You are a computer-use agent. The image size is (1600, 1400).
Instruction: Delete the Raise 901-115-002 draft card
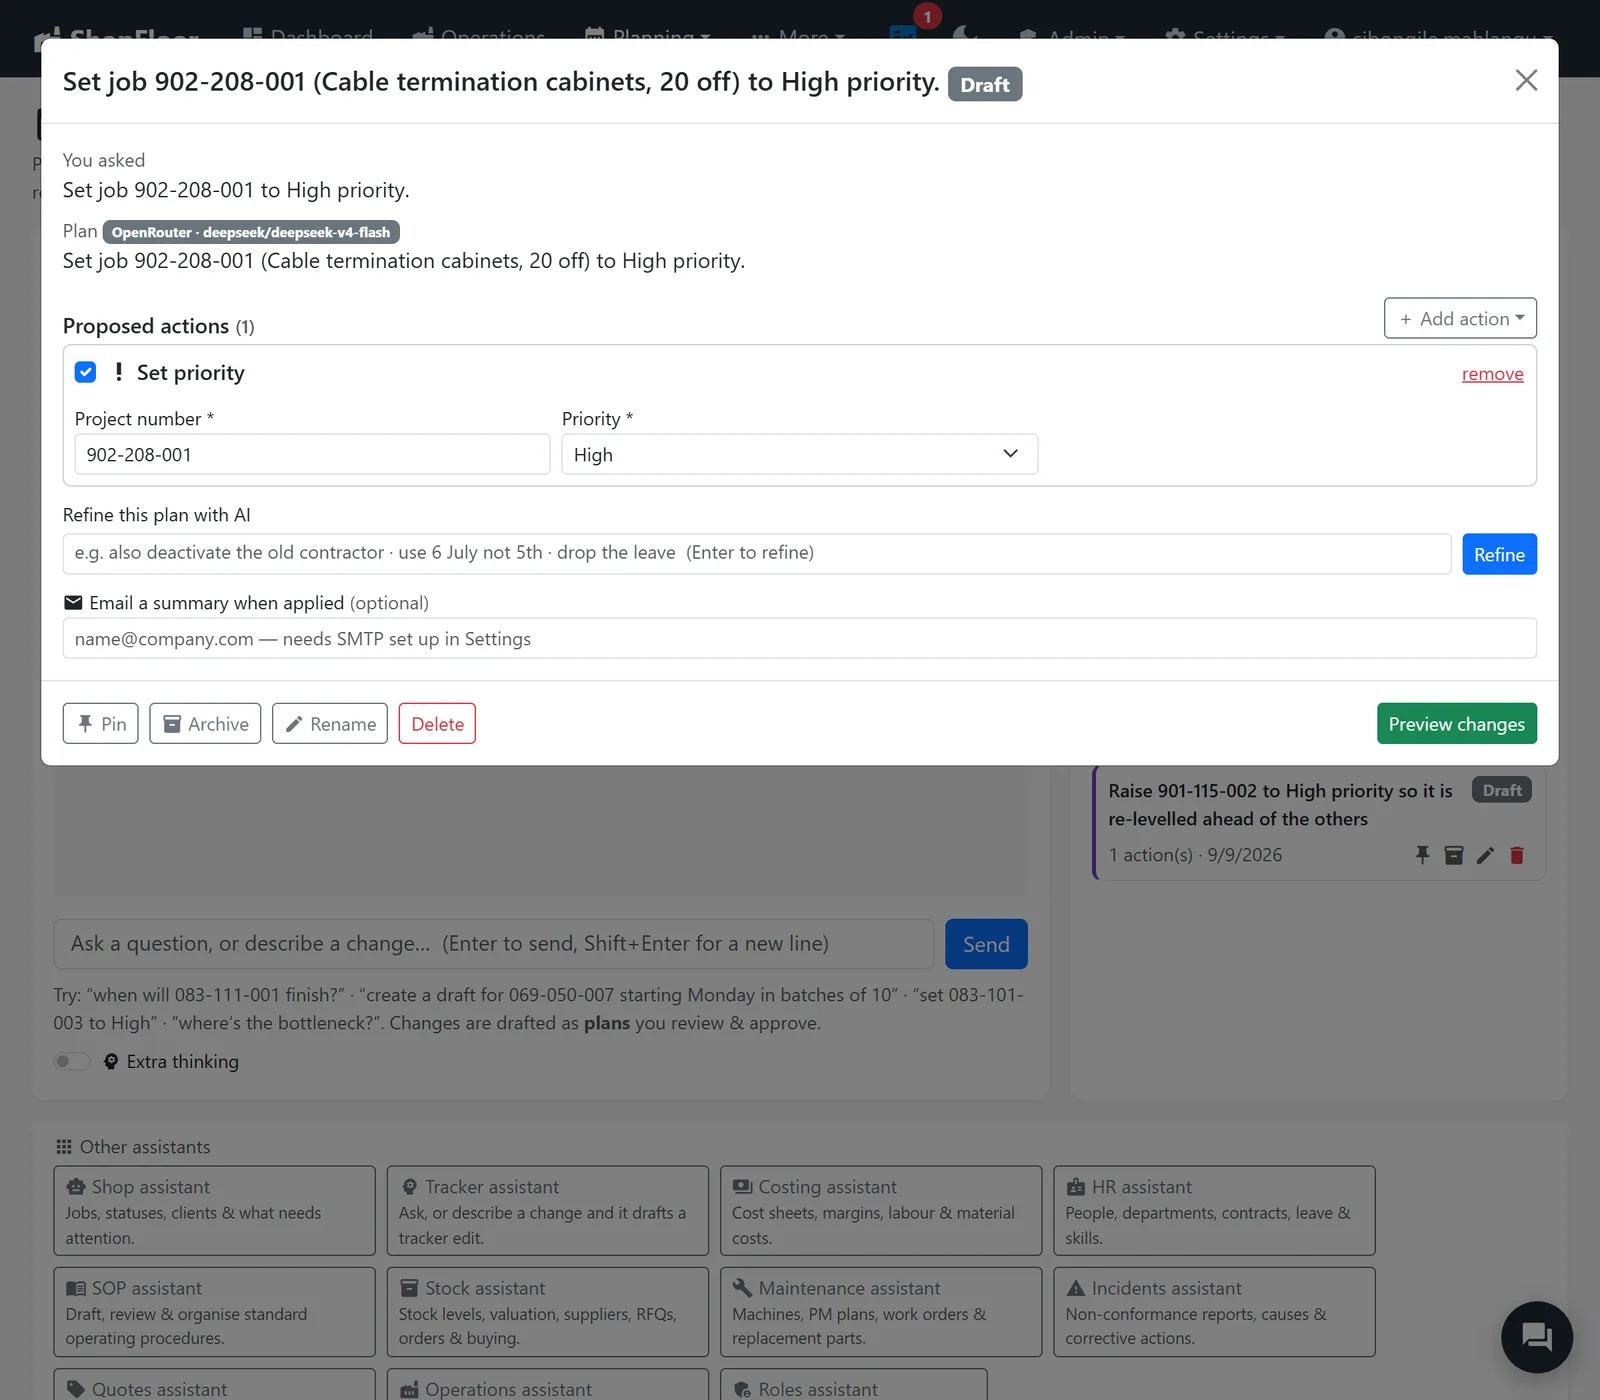pyautogui.click(x=1517, y=855)
